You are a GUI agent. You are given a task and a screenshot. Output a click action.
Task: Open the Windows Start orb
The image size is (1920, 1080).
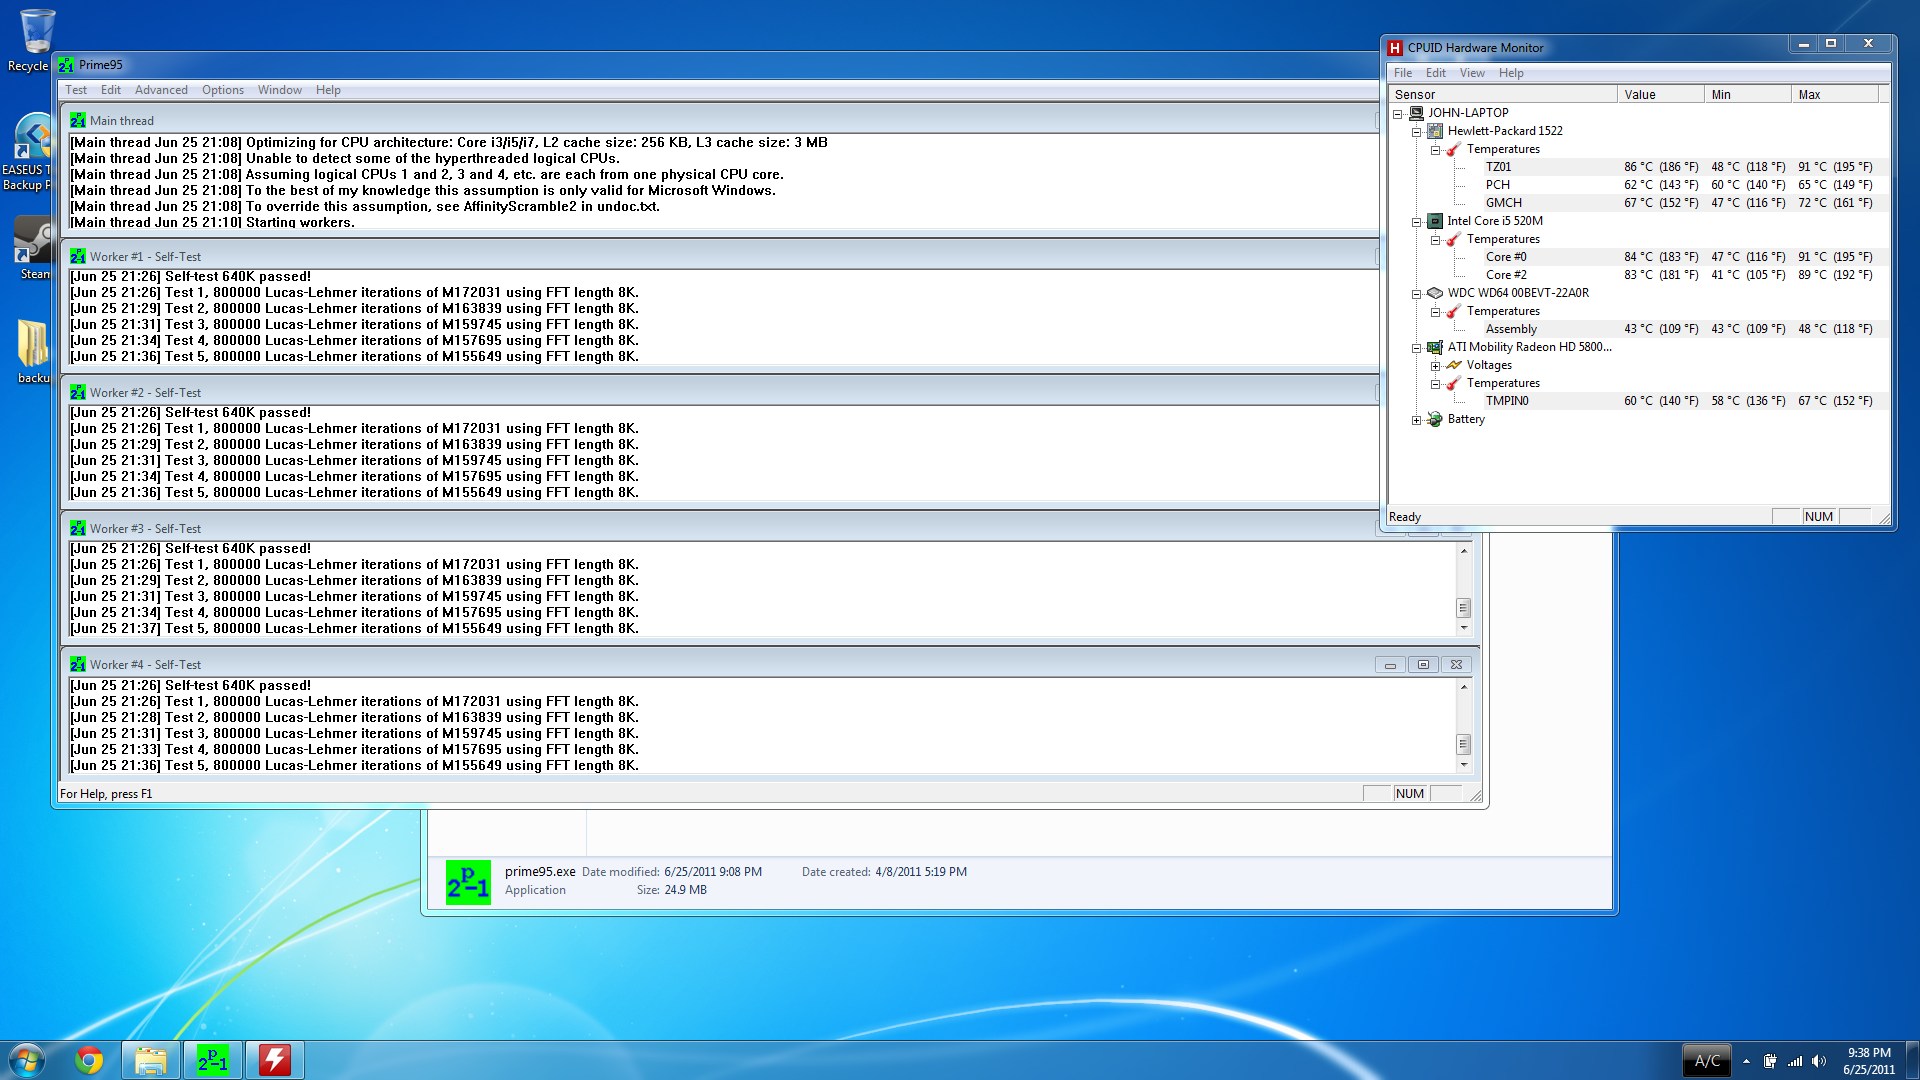click(x=27, y=1060)
